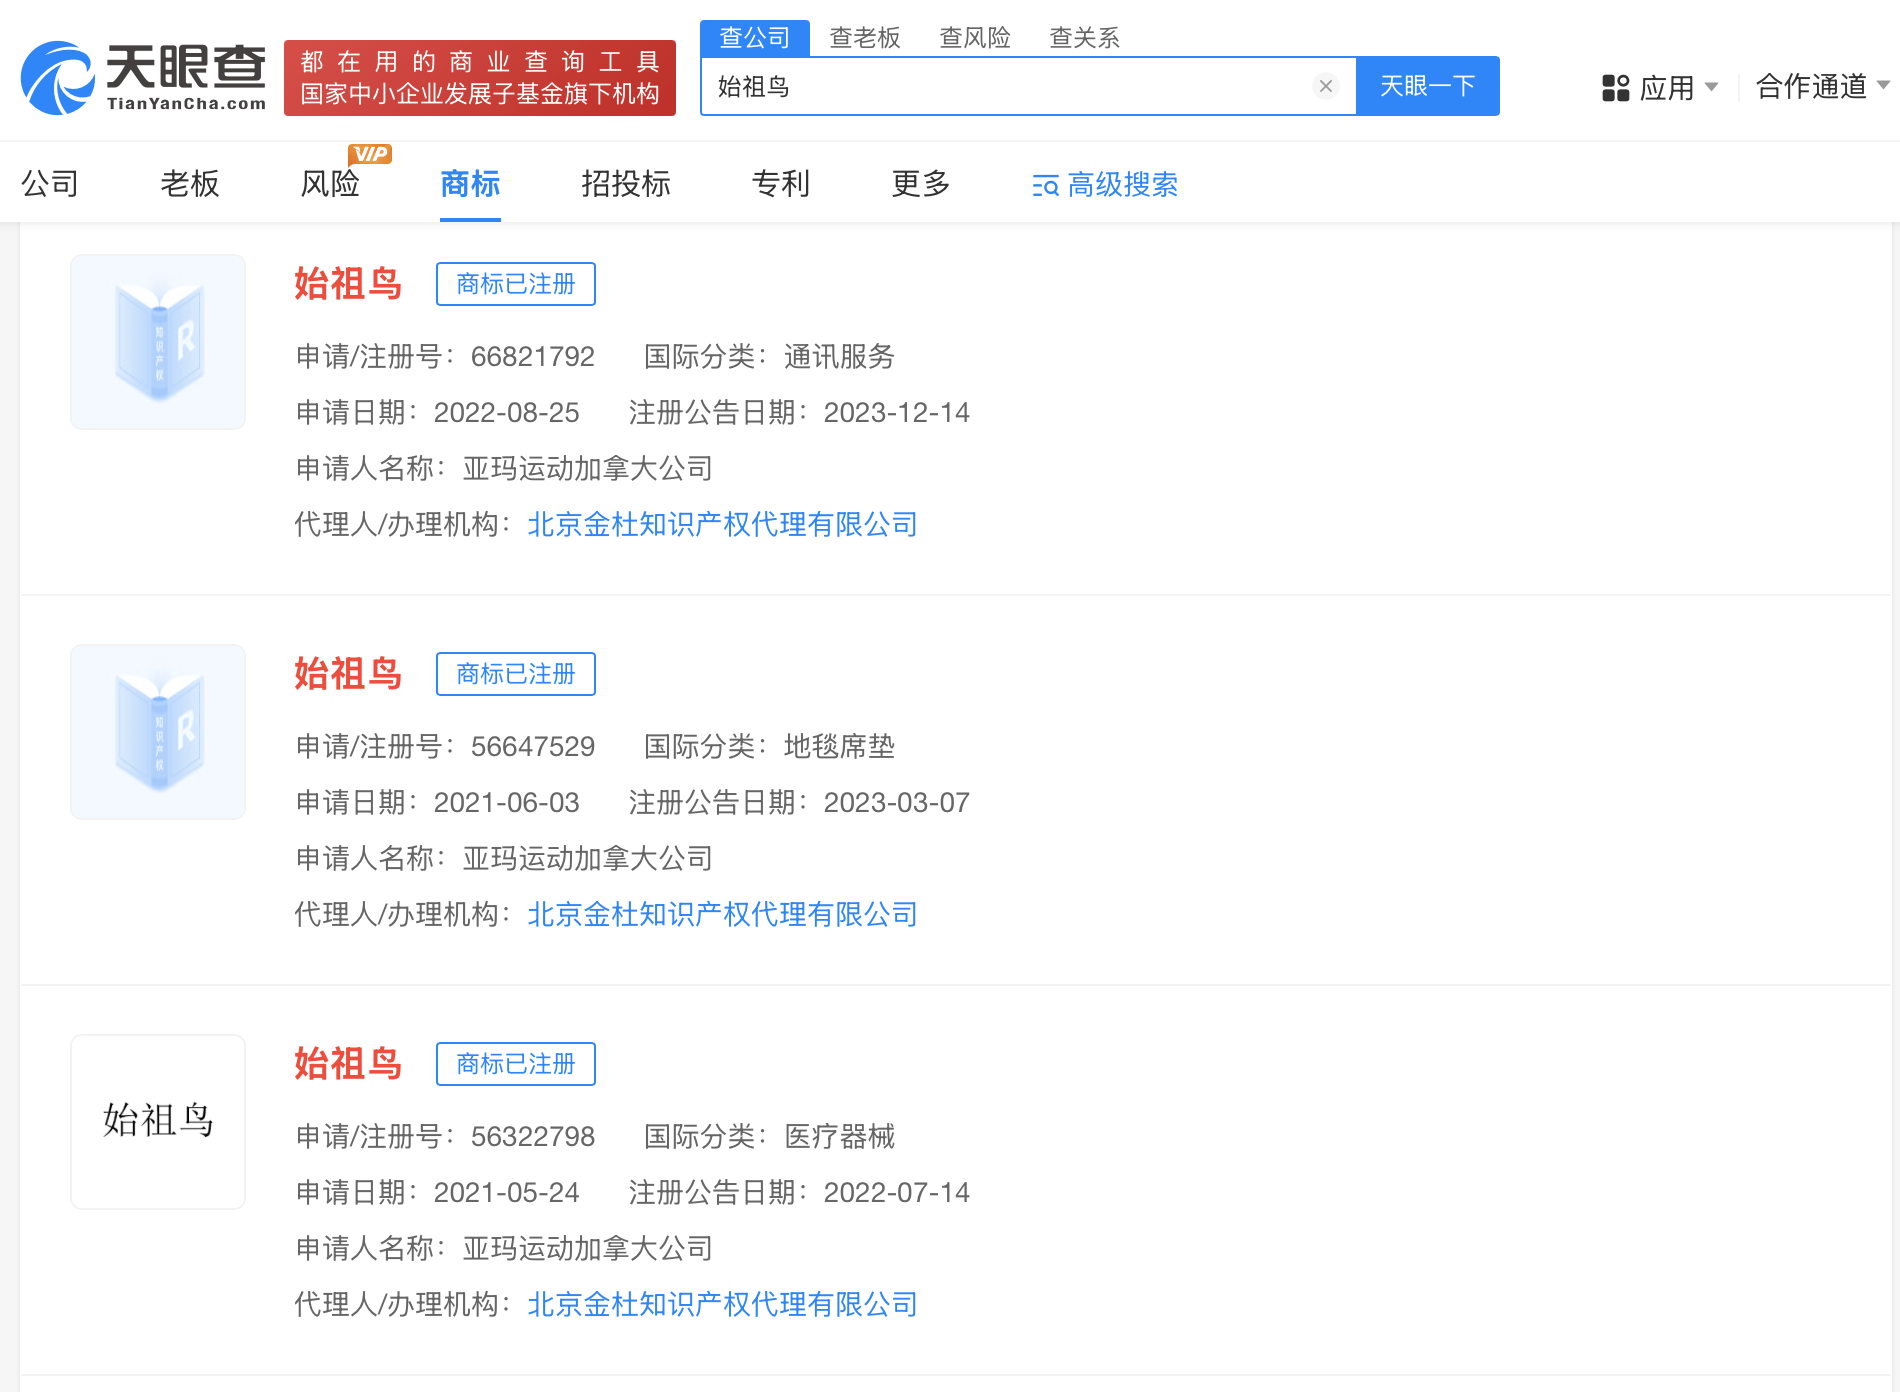Click the 应用 grid icon
This screenshot has height=1392, width=1900.
click(1615, 88)
